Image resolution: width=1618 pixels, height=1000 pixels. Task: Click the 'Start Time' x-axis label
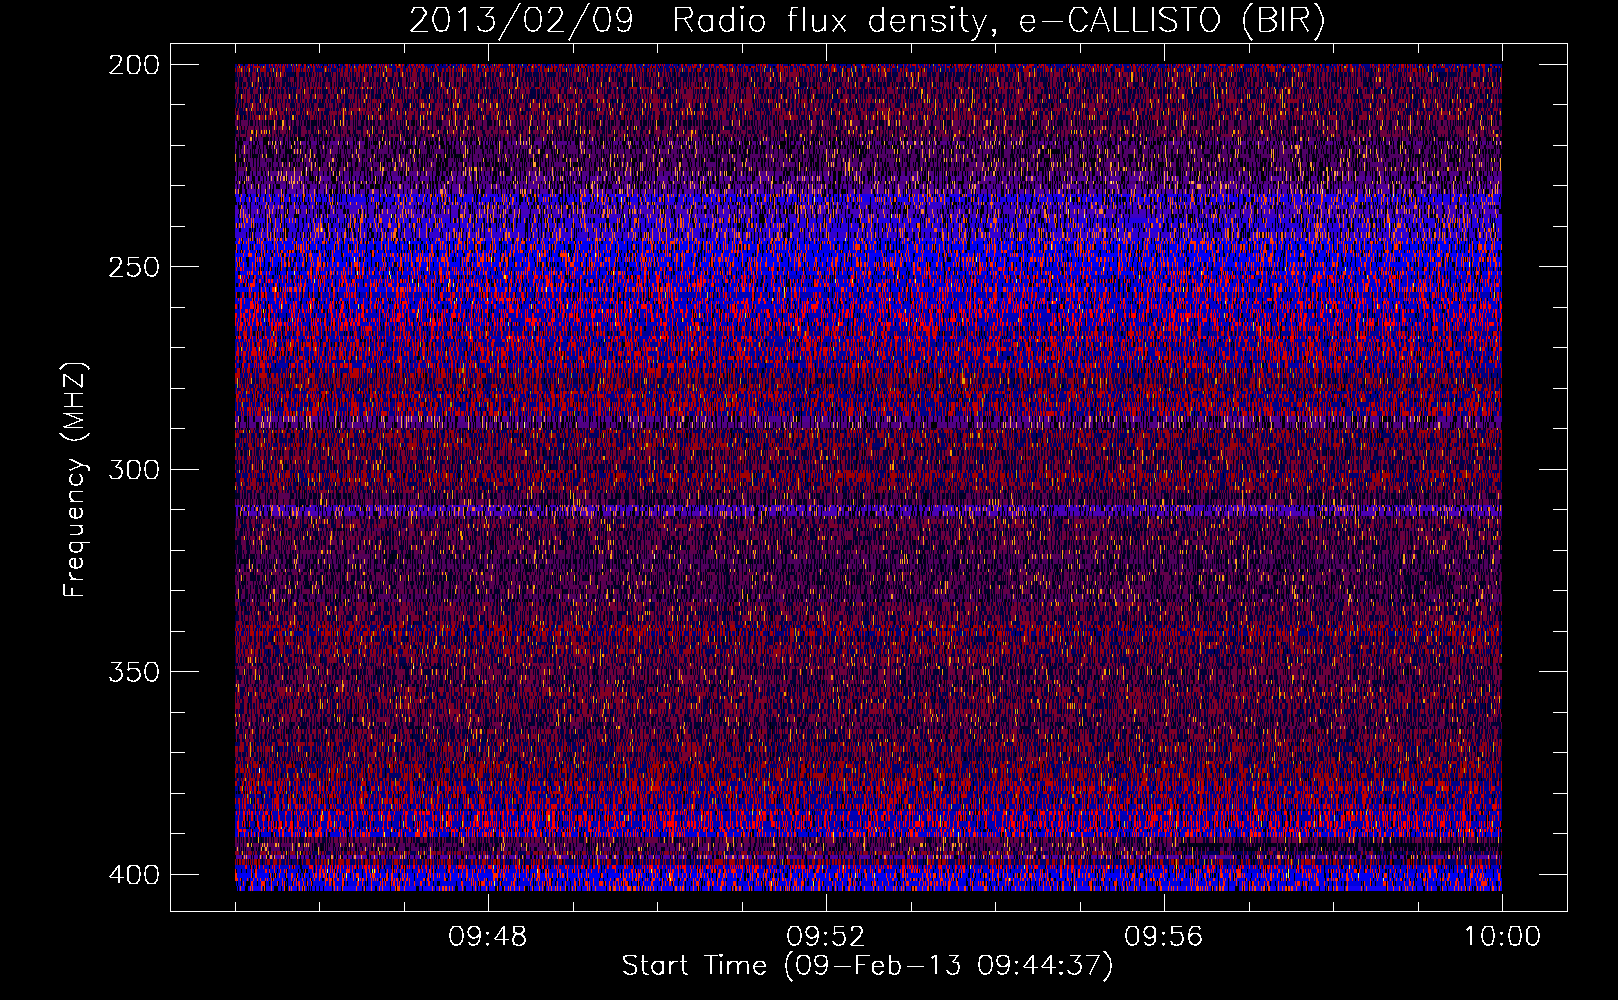tap(867, 966)
